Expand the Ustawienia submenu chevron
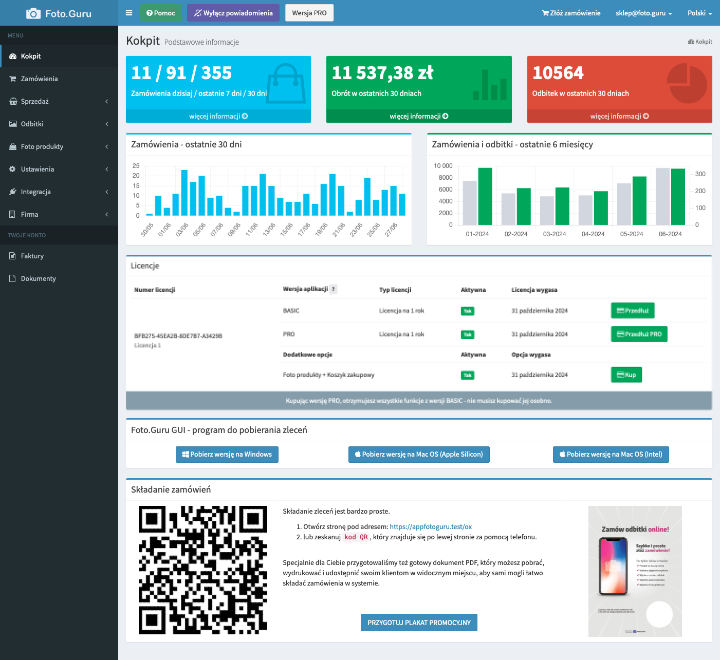The width and height of the screenshot is (720, 660). click(x=107, y=169)
